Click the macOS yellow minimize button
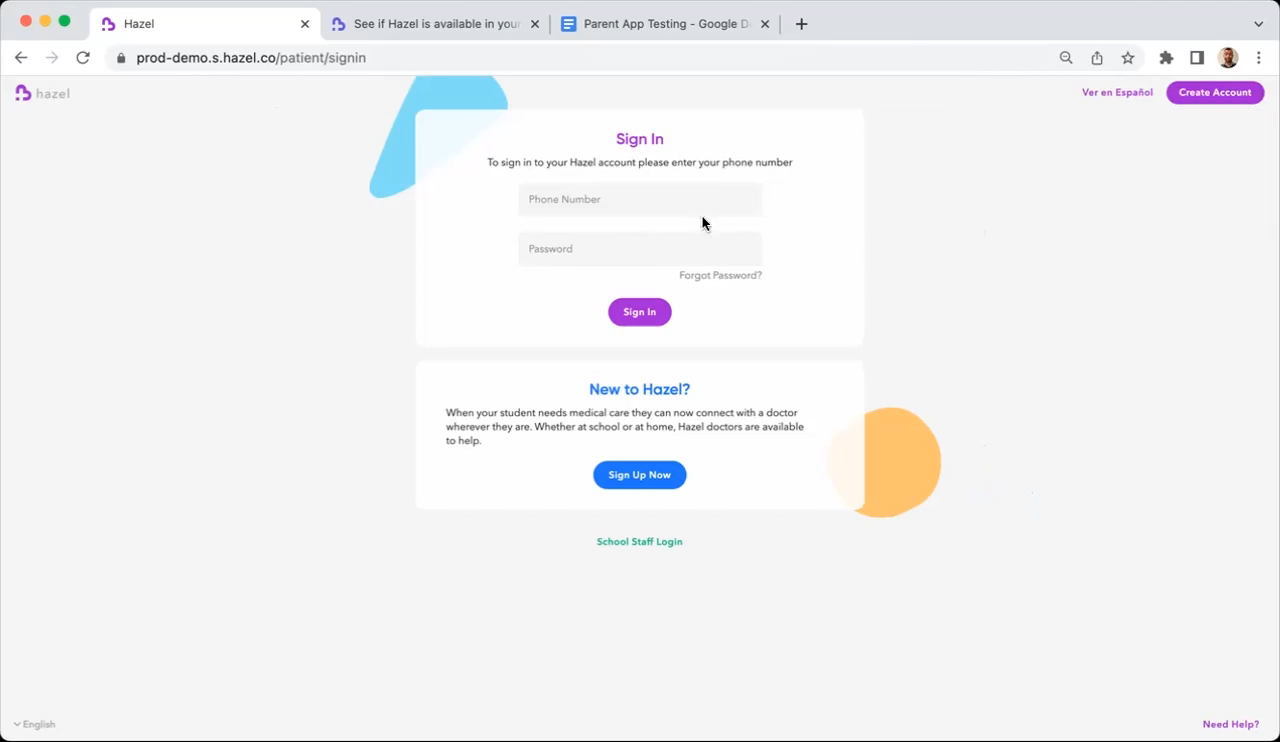Viewport: 1280px width, 742px height. coord(45,21)
